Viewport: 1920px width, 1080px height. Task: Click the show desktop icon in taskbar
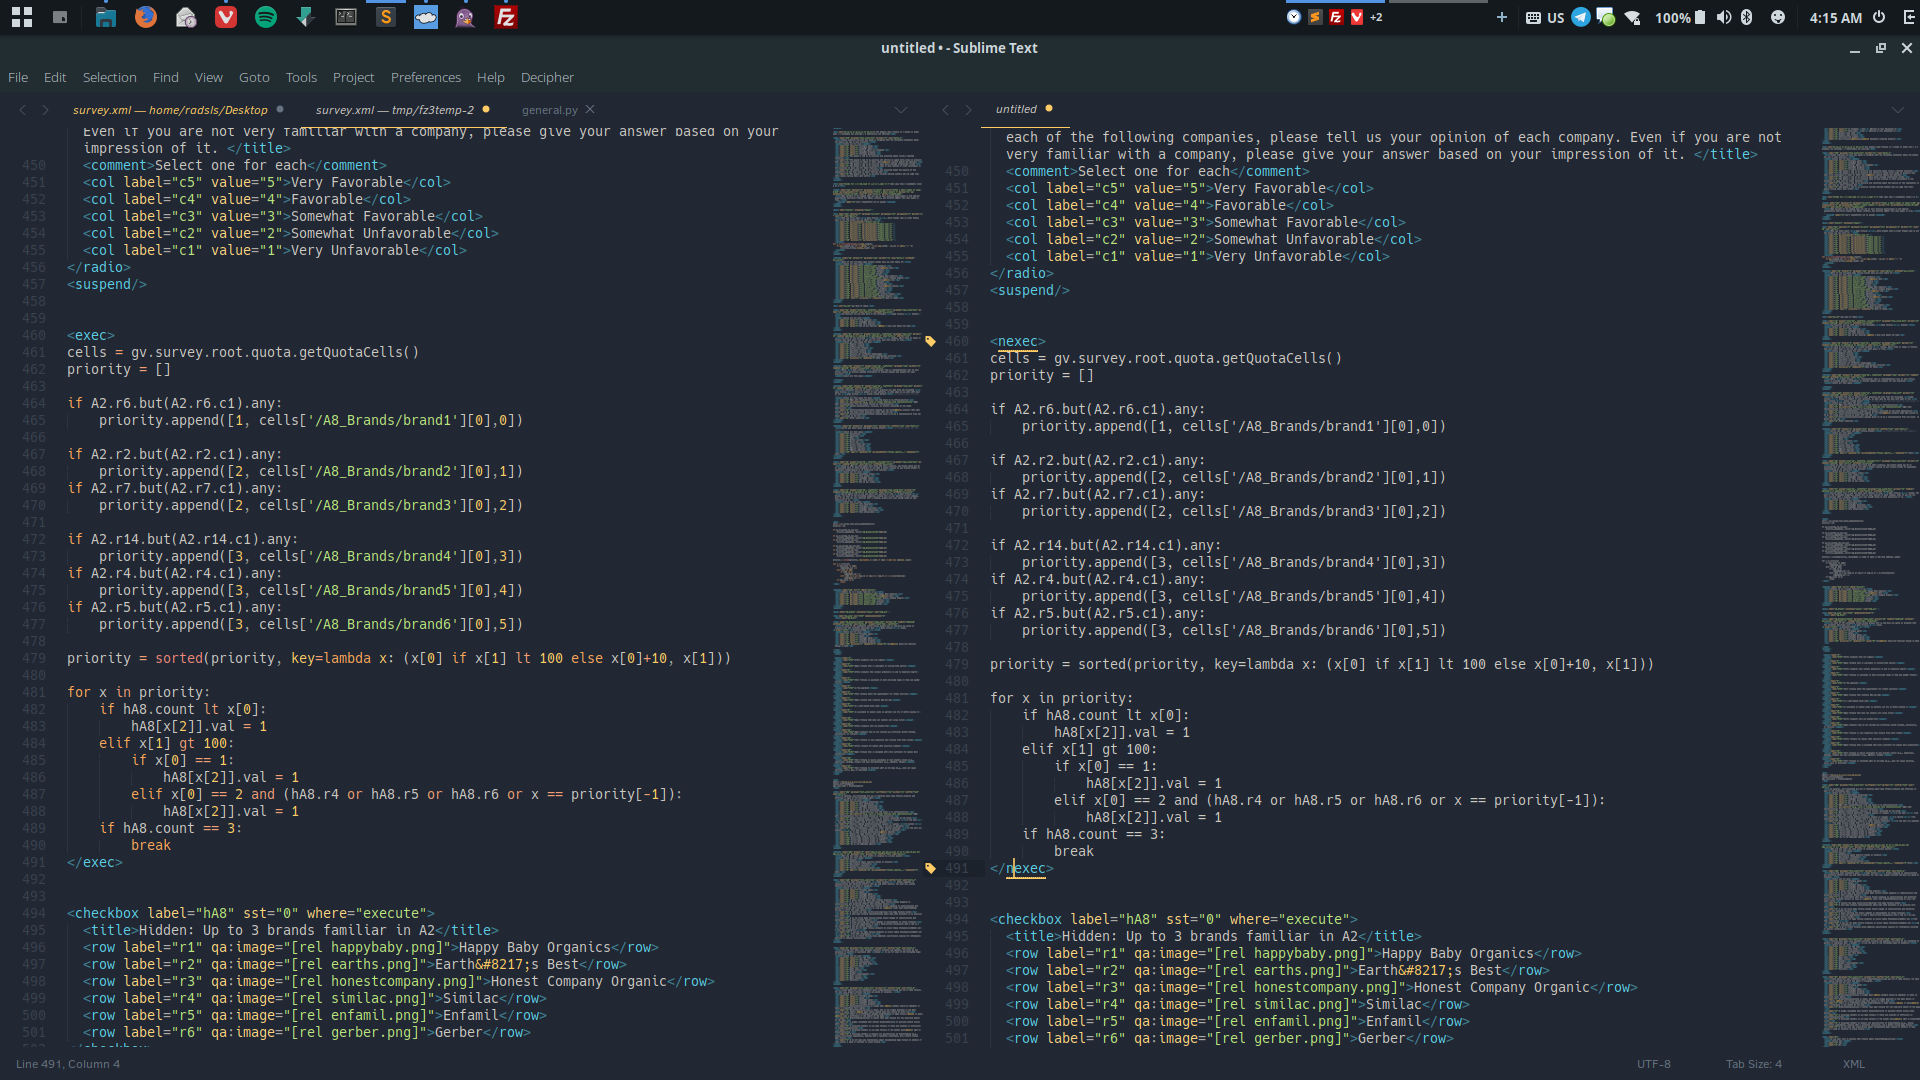(60, 17)
